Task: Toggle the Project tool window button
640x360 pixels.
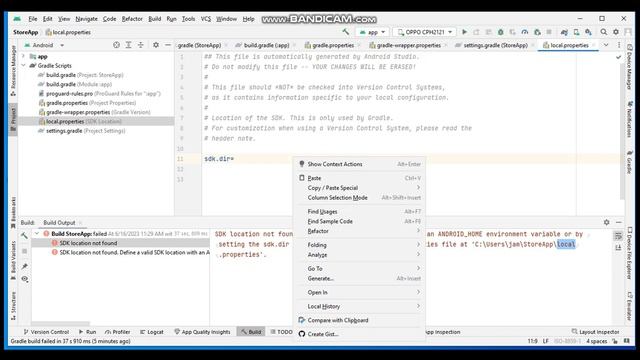Action: point(13,119)
